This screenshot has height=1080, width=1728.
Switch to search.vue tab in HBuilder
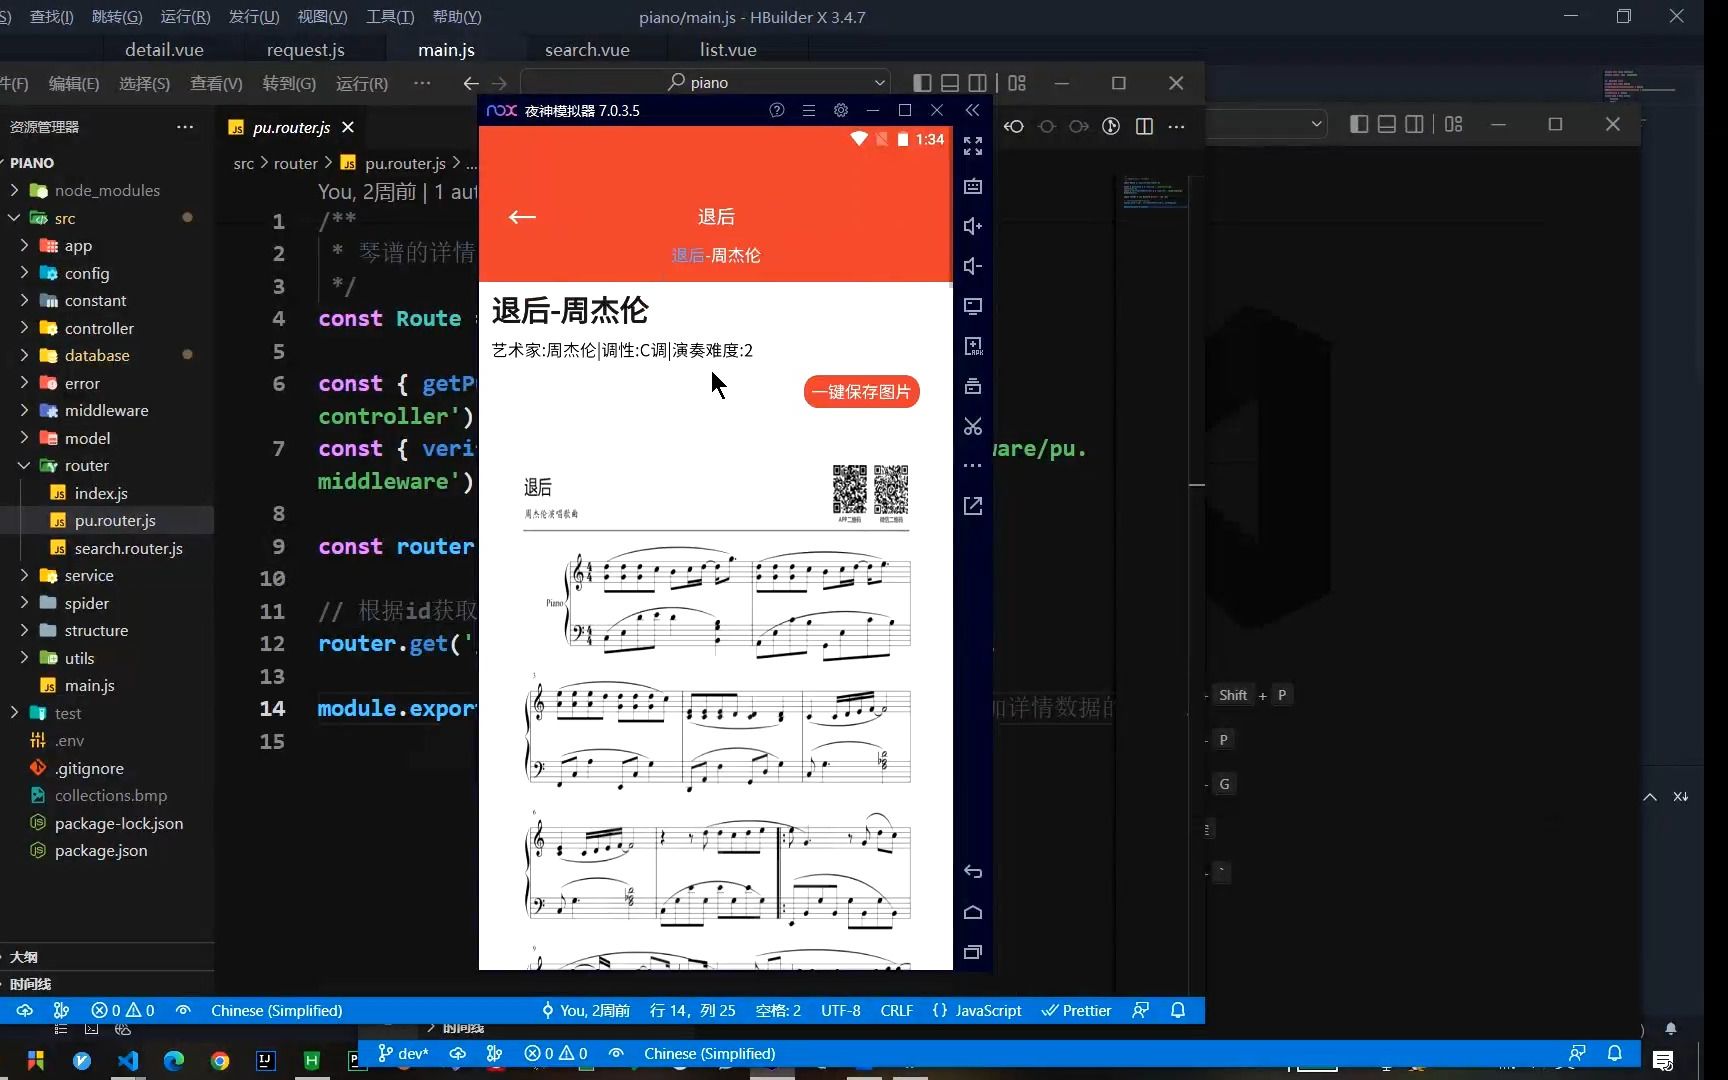pyautogui.click(x=587, y=49)
